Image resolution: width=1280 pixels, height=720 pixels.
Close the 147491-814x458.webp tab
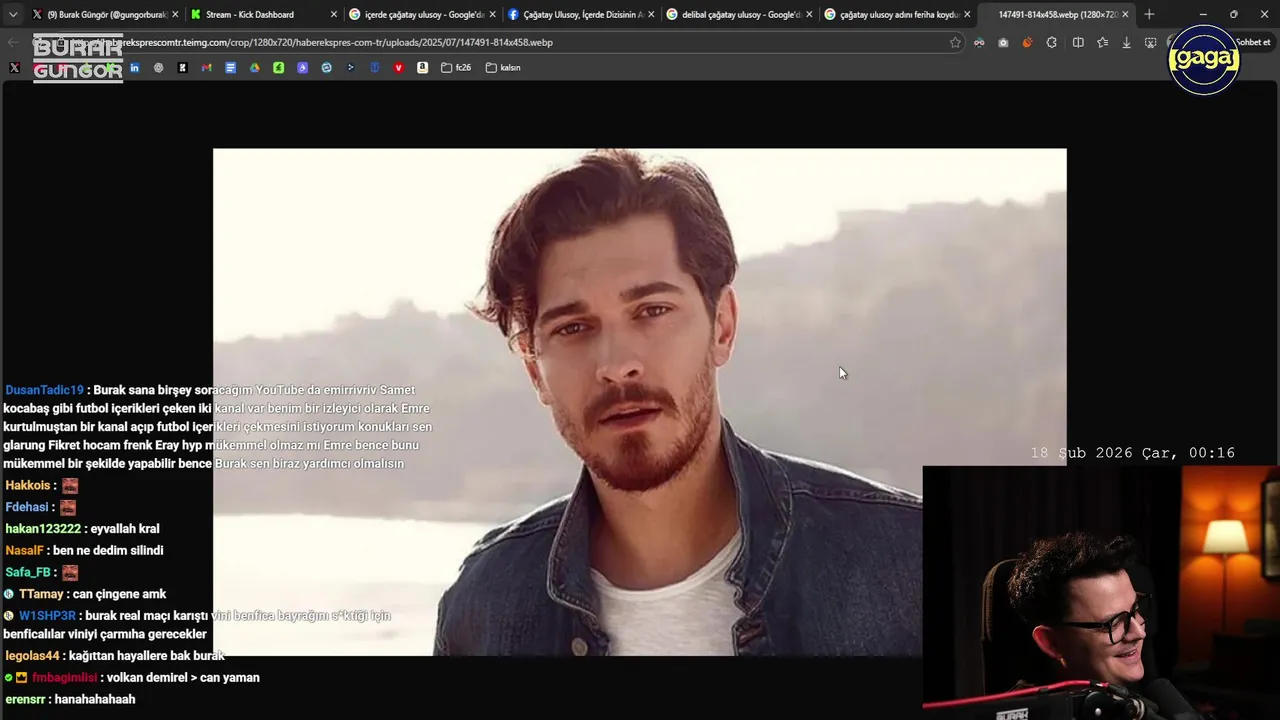(1125, 14)
